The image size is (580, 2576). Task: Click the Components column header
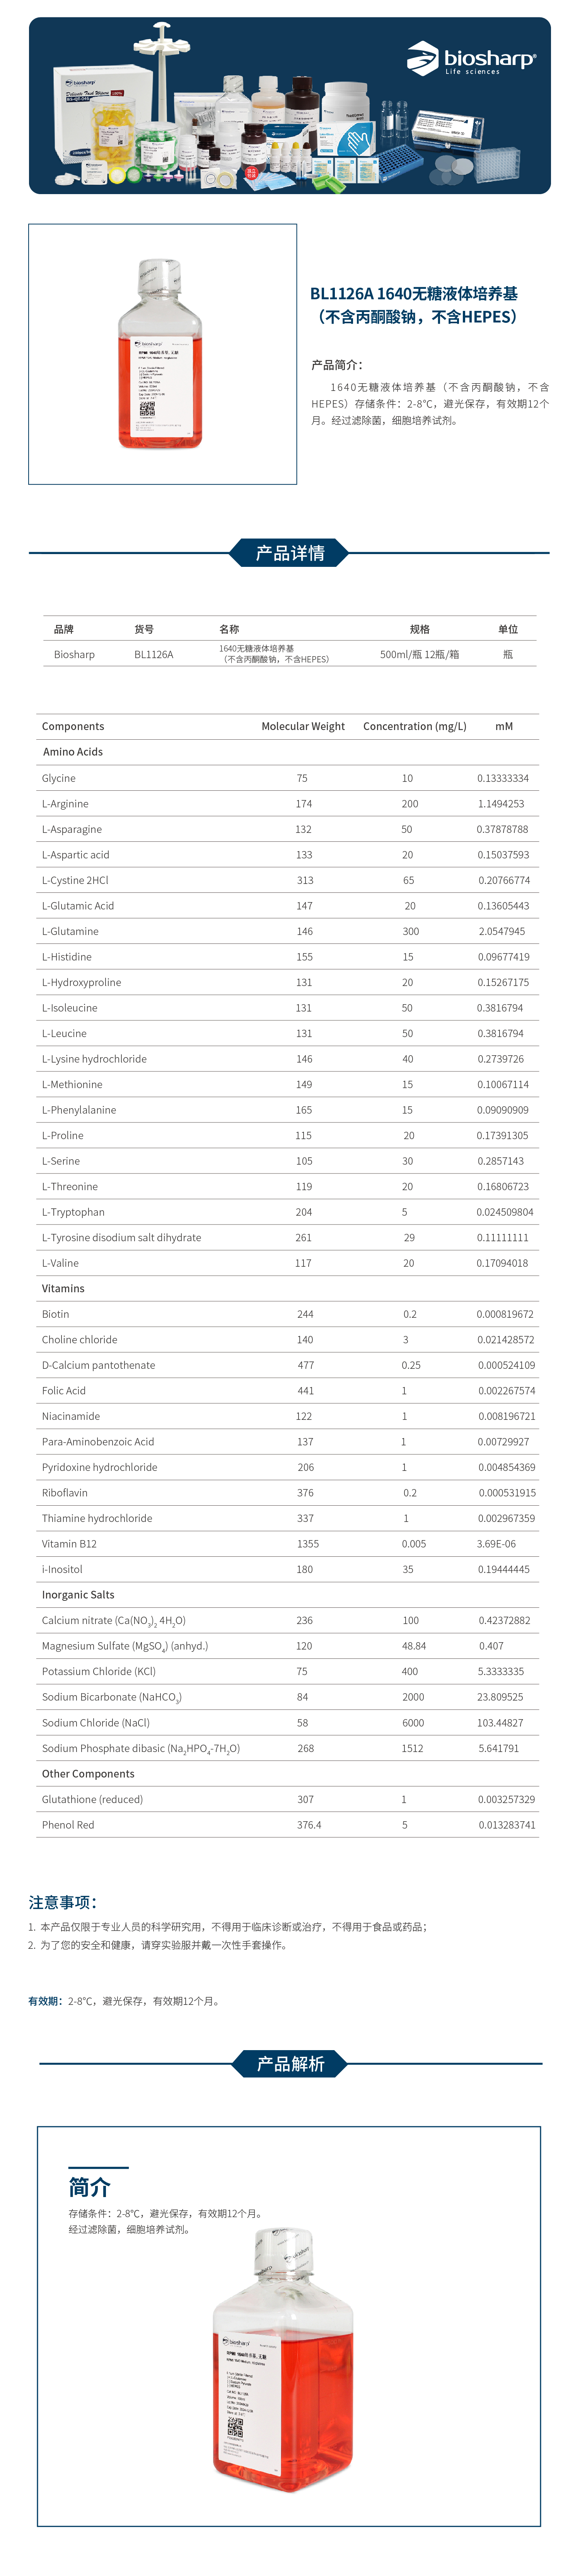(x=73, y=726)
